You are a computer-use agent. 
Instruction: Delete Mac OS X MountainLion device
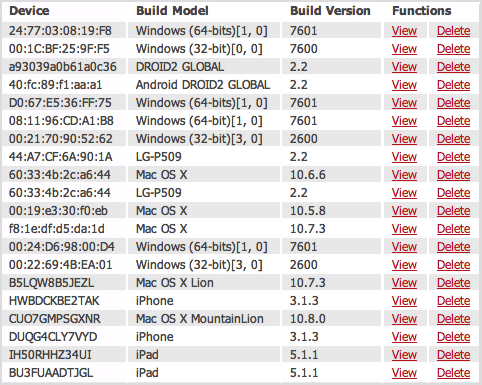pyautogui.click(x=454, y=319)
